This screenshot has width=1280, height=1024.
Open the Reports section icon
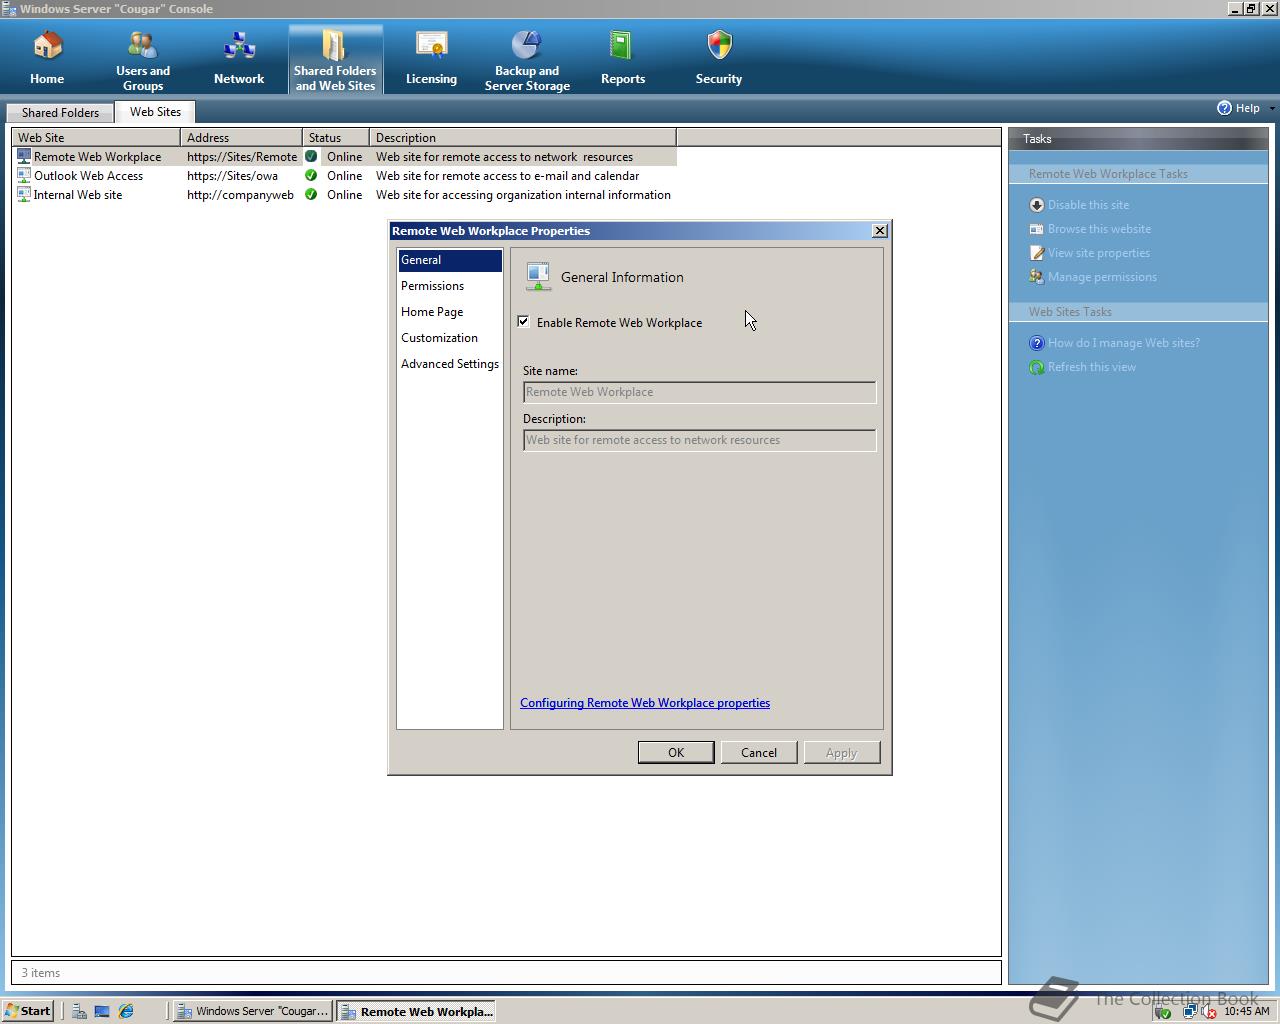622,46
